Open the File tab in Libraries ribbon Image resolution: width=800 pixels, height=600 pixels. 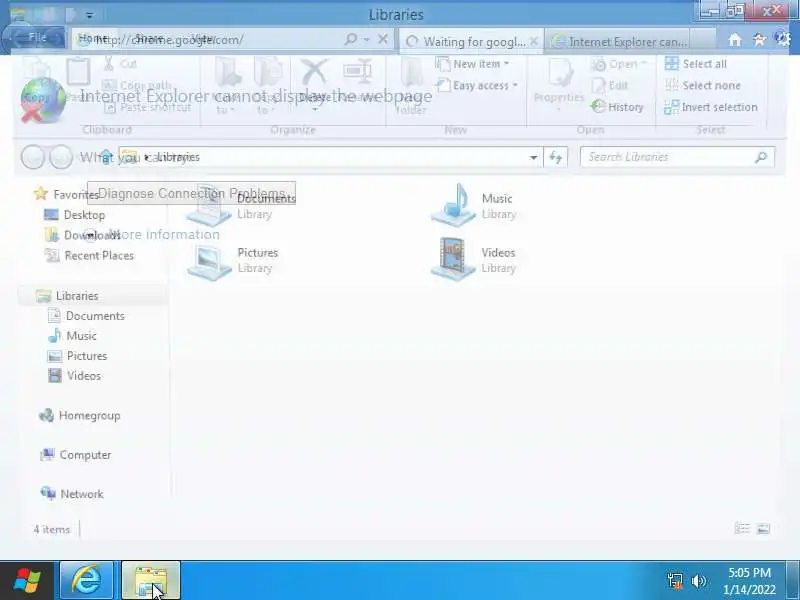tap(37, 37)
